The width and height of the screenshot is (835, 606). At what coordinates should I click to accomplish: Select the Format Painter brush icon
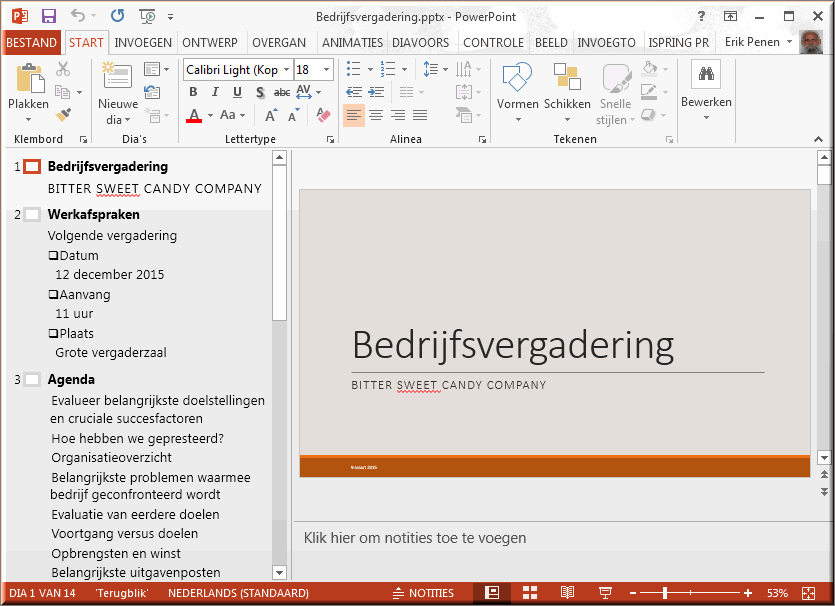(x=63, y=114)
